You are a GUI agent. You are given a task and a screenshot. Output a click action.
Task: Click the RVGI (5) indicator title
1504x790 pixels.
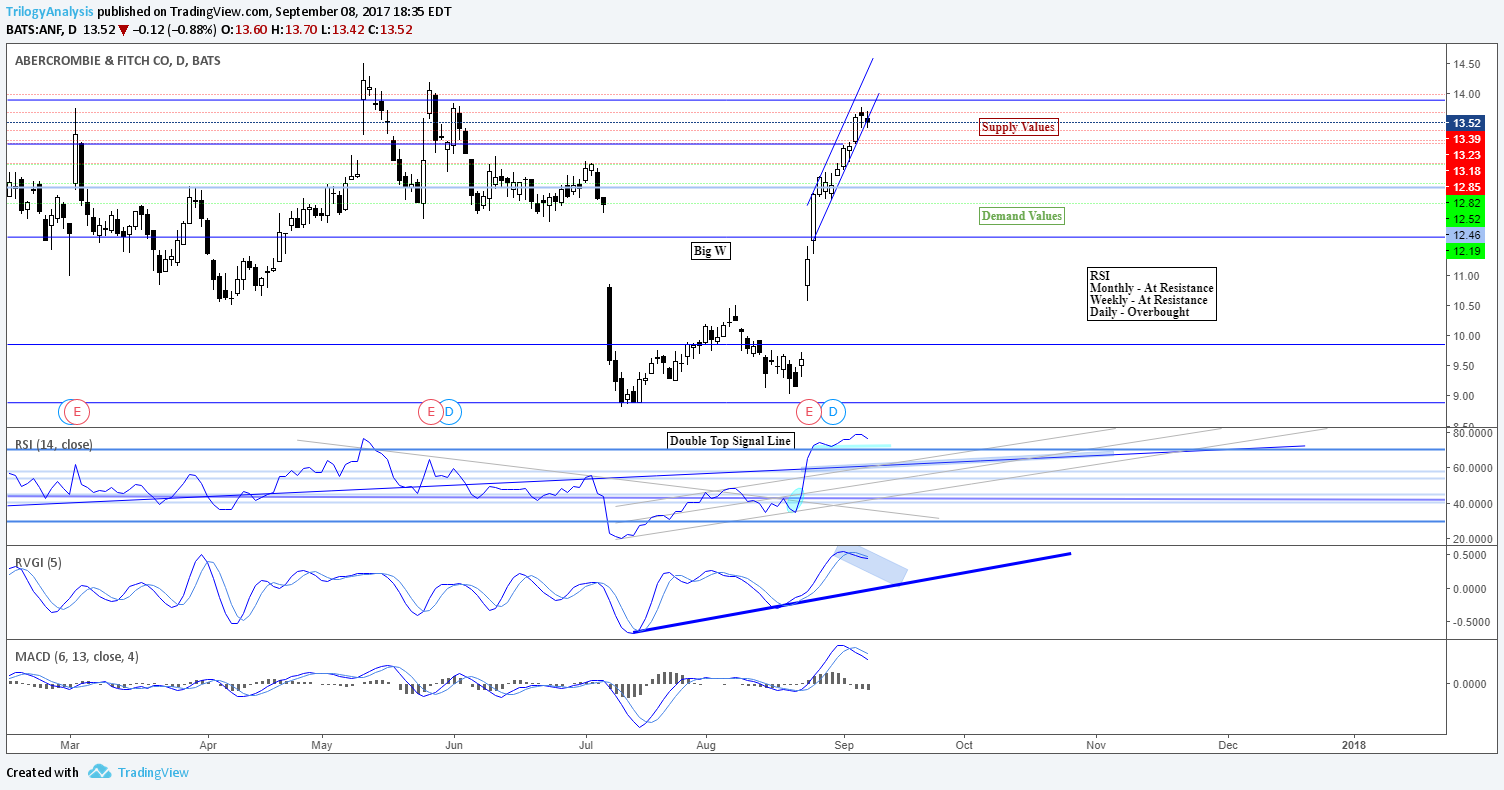38,563
